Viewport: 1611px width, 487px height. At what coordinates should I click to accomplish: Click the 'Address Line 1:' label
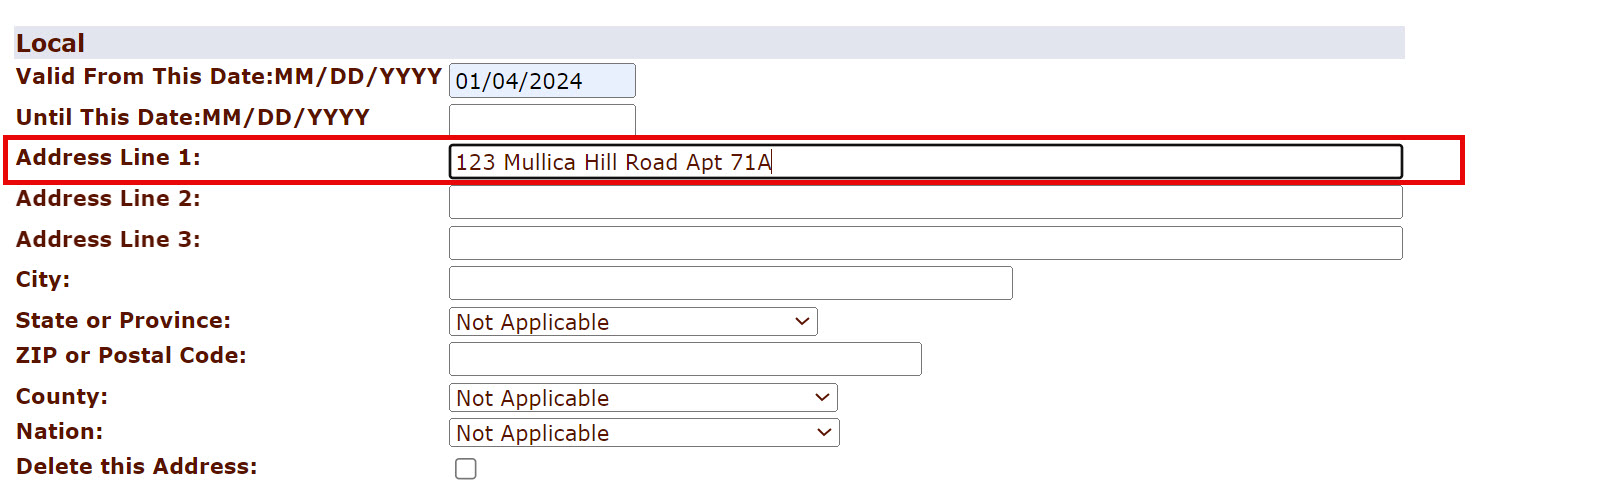108,158
